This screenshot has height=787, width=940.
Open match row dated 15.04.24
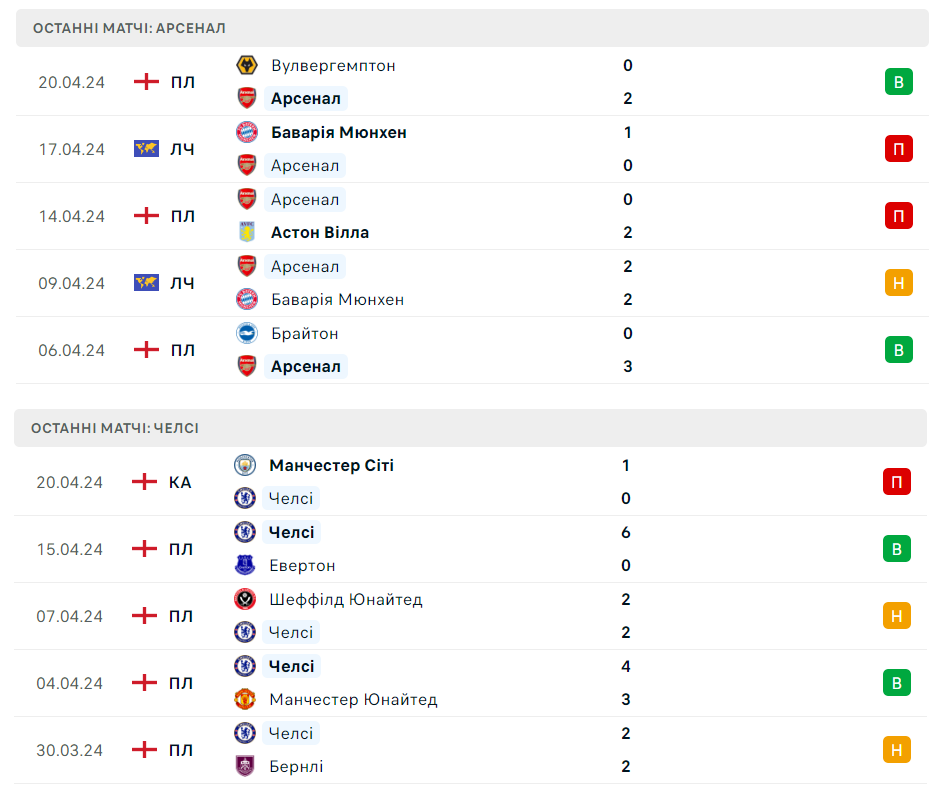pos(471,549)
